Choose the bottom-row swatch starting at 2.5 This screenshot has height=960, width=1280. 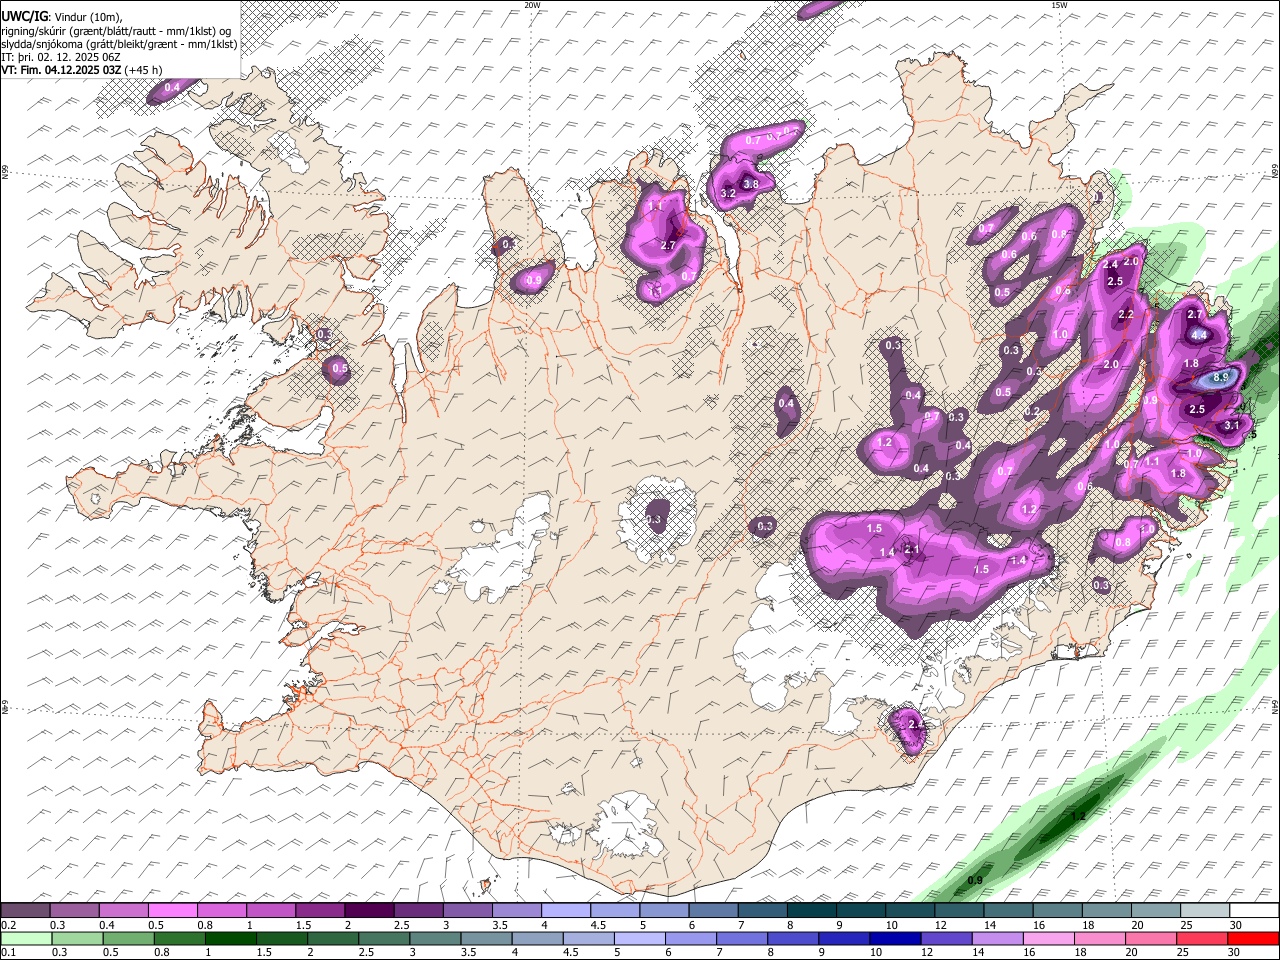click(383, 939)
